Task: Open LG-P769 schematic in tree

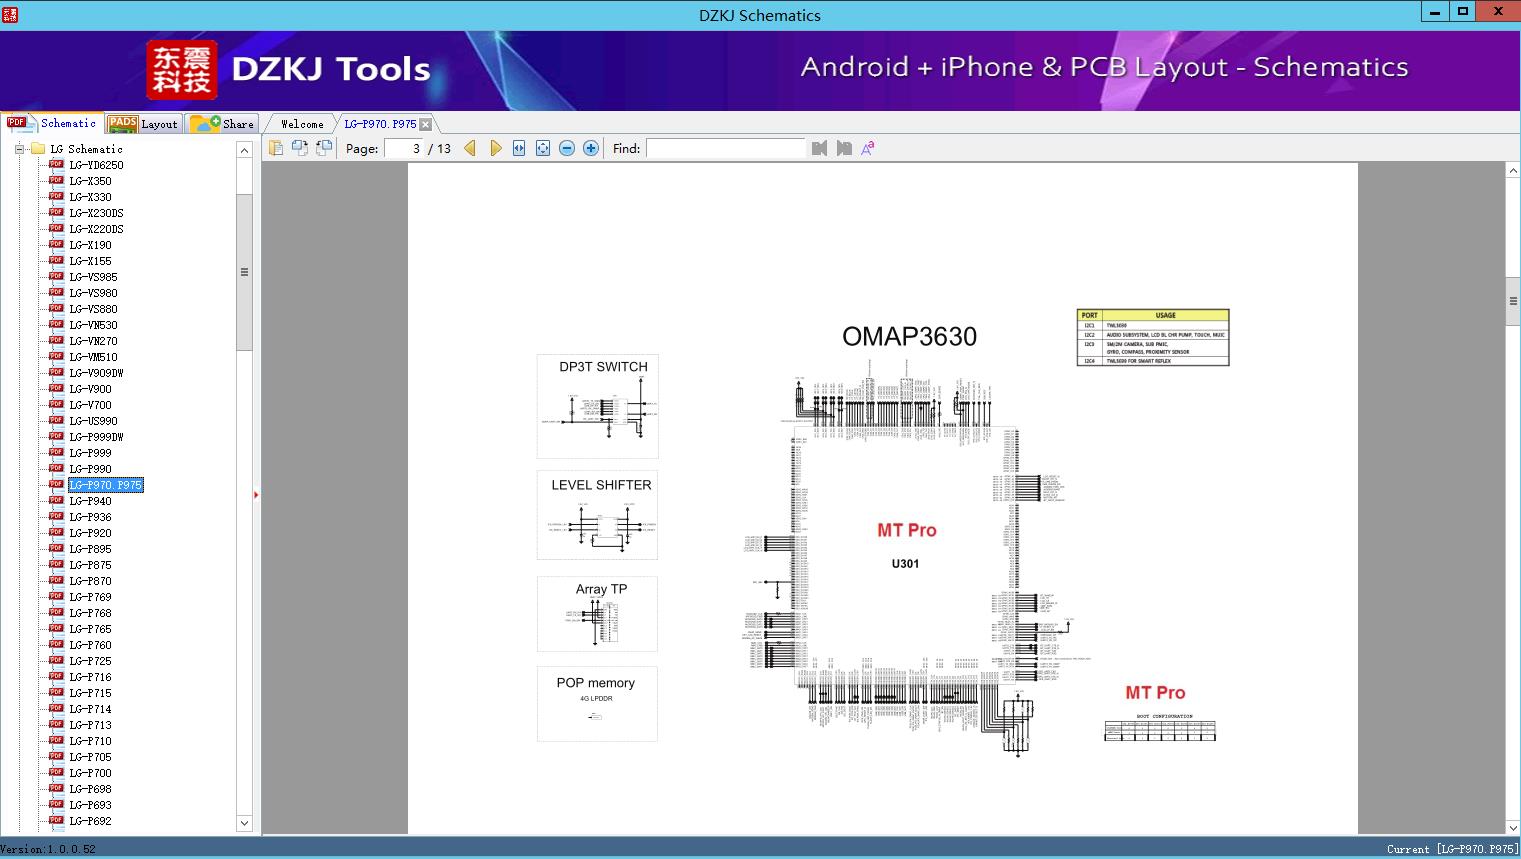Action: click(90, 597)
